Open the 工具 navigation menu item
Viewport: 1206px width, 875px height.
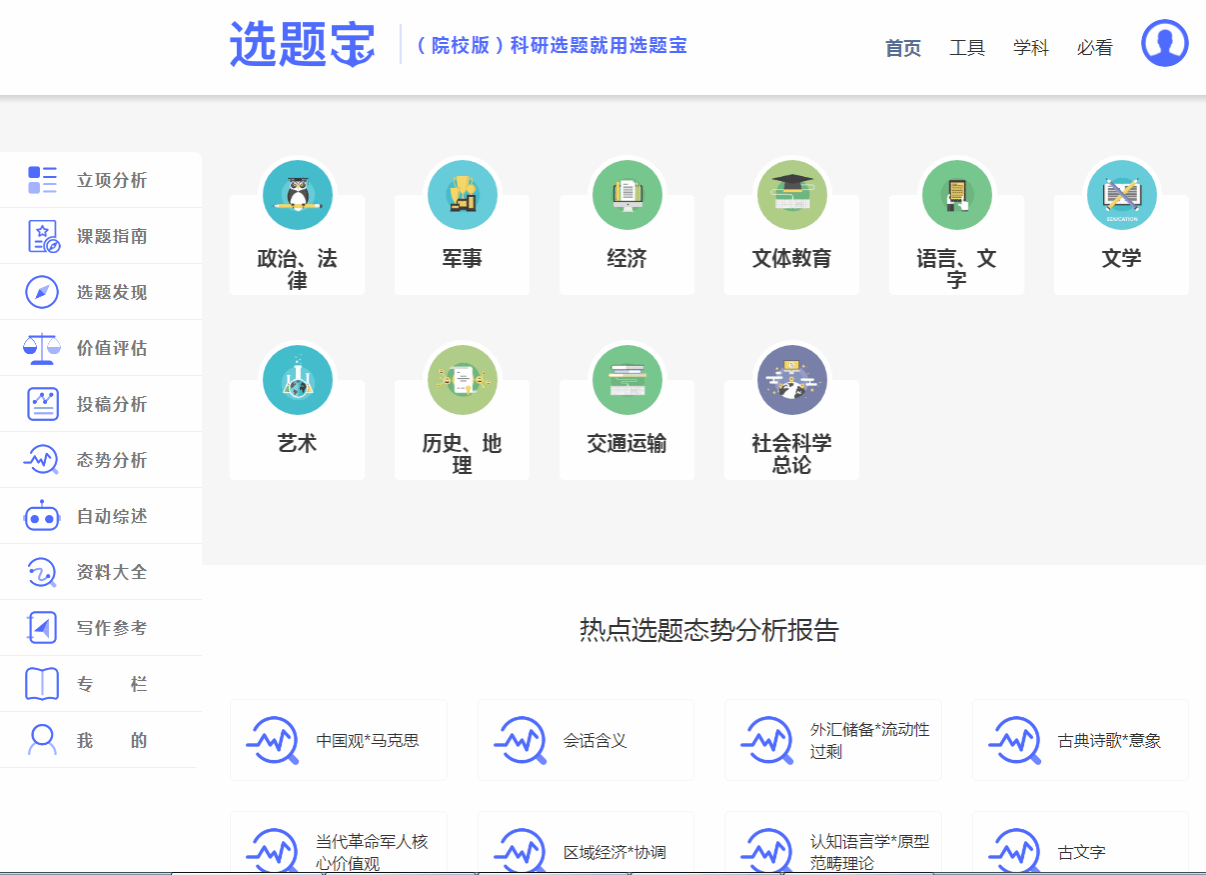(967, 48)
